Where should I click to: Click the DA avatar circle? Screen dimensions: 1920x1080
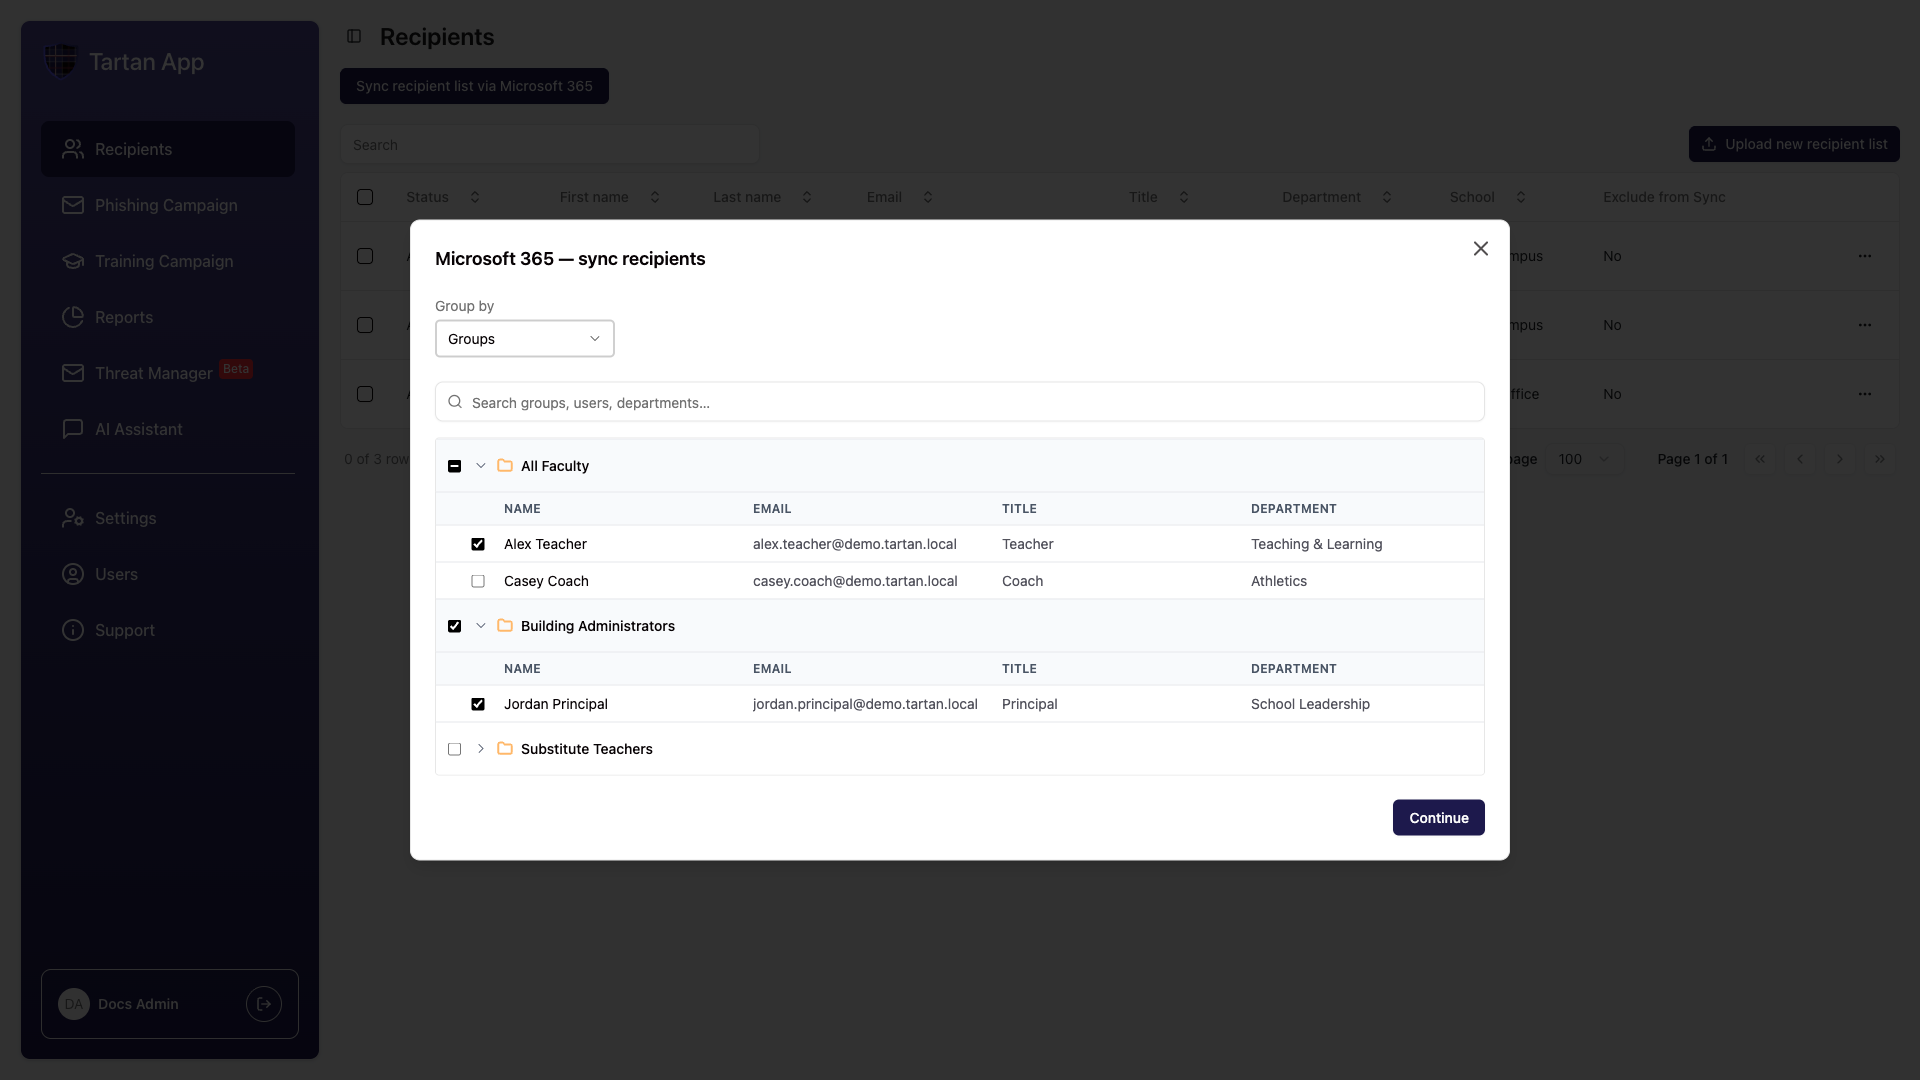[74, 1004]
